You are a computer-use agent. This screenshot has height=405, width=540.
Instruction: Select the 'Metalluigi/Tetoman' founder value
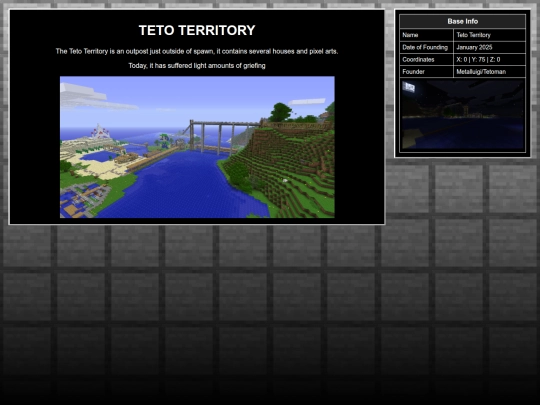coord(489,72)
